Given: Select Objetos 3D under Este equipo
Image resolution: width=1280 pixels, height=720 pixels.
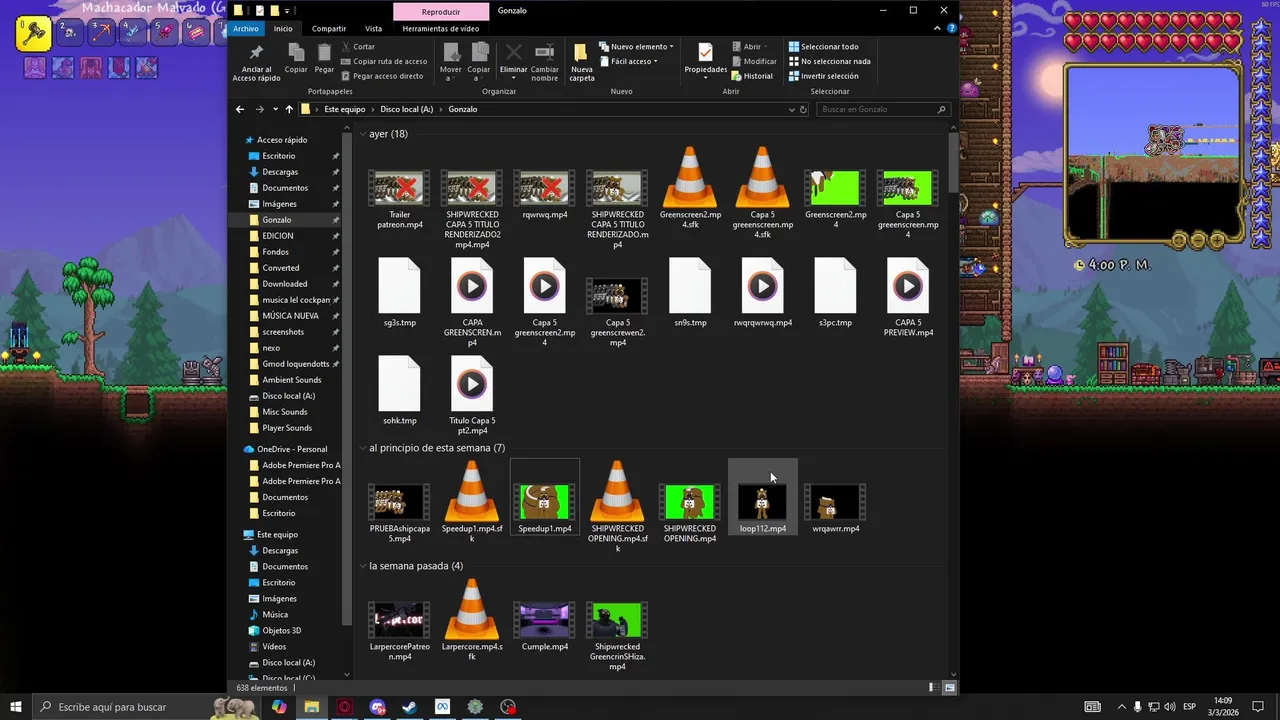Looking at the screenshot, I should click(x=282, y=631).
